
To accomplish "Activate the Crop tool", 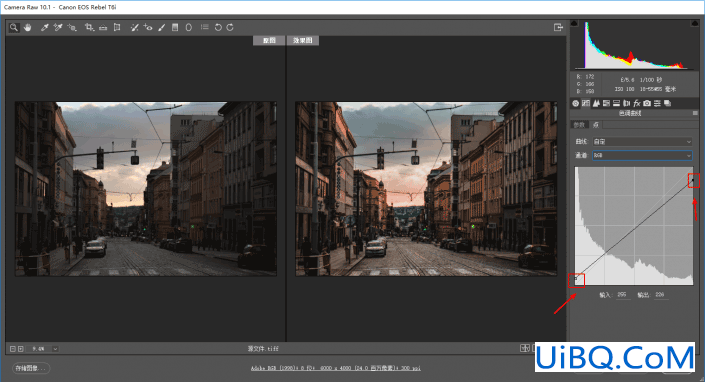I will 89,27.
